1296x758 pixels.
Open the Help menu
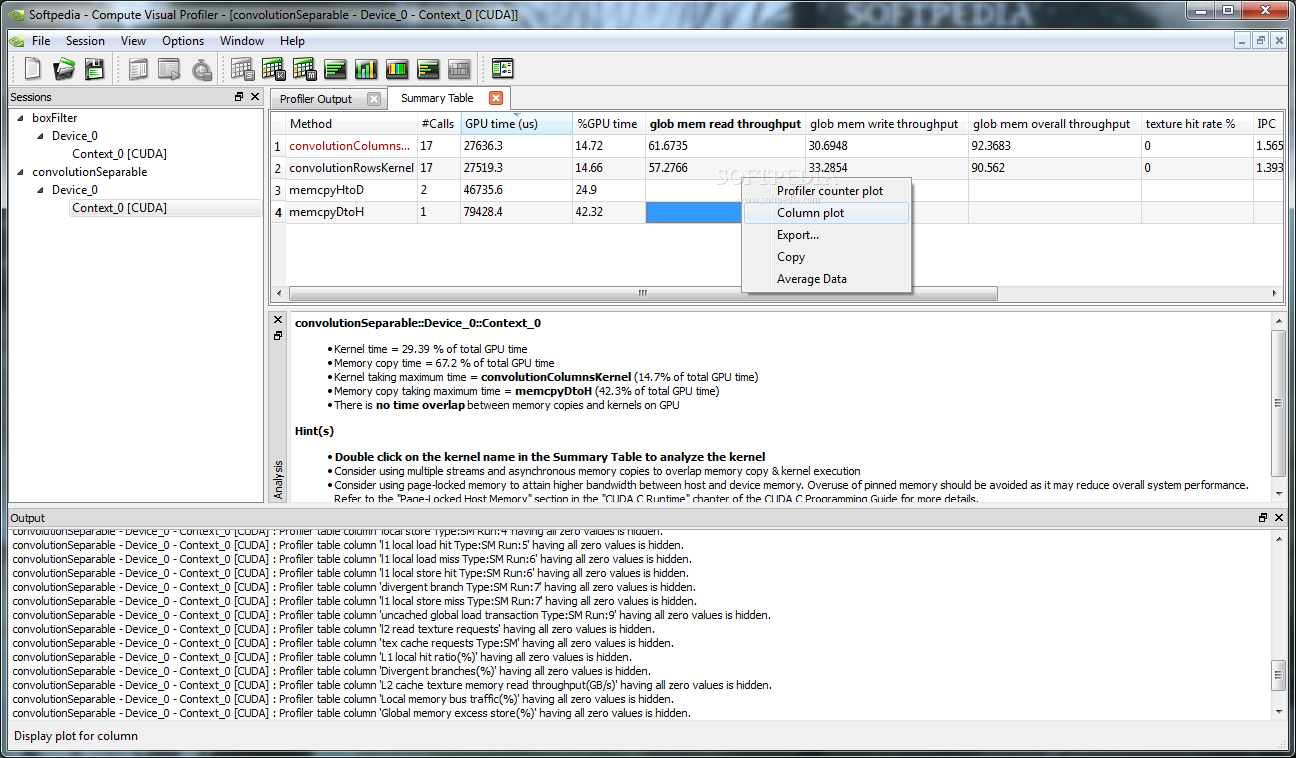(x=292, y=41)
